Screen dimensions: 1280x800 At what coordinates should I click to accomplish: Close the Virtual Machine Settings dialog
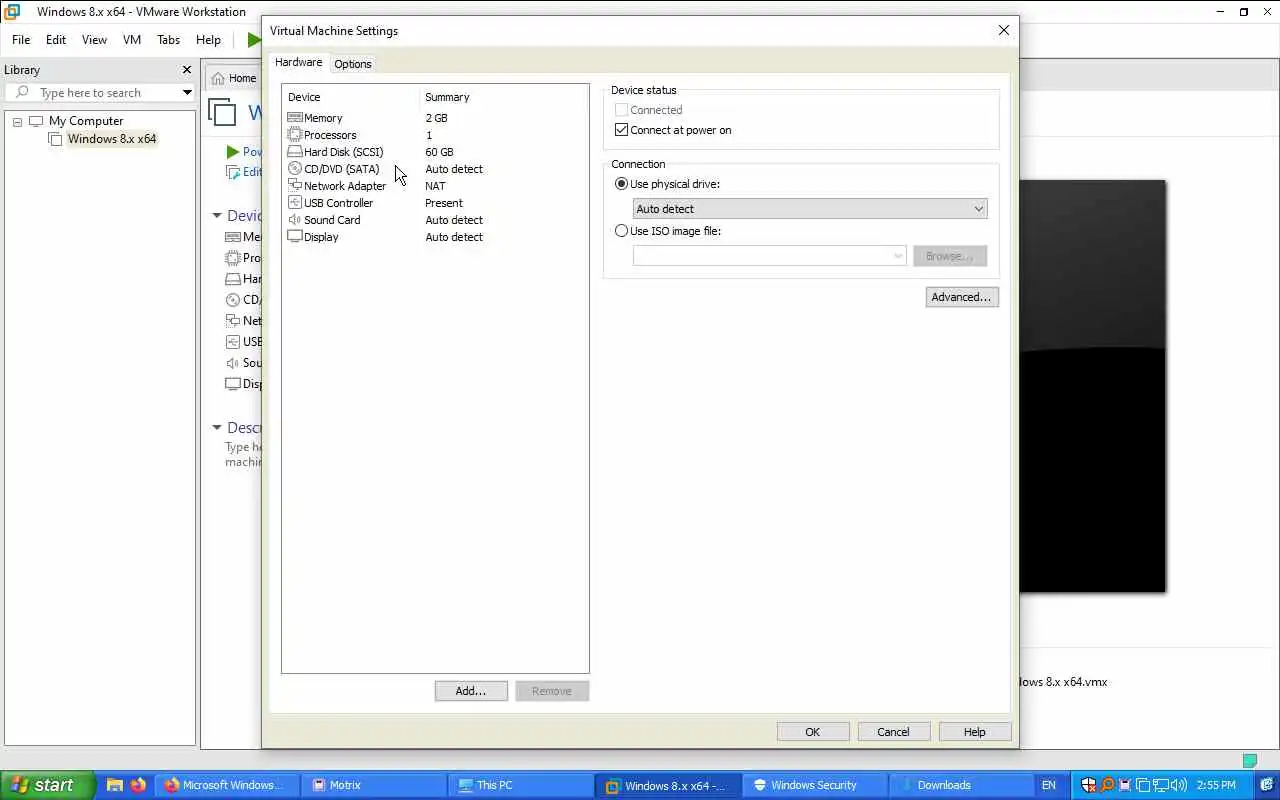click(x=1004, y=31)
